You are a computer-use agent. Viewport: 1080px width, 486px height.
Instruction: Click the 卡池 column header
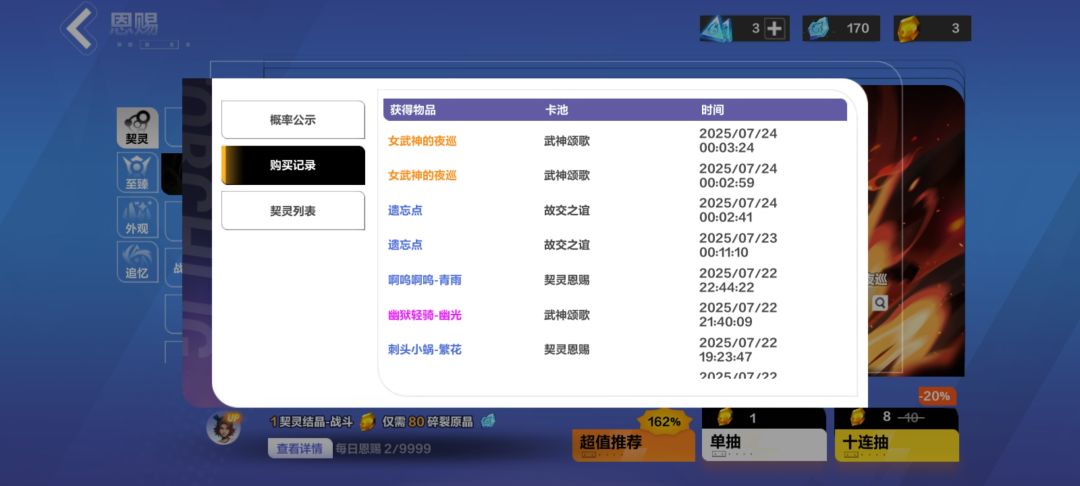[x=556, y=109]
